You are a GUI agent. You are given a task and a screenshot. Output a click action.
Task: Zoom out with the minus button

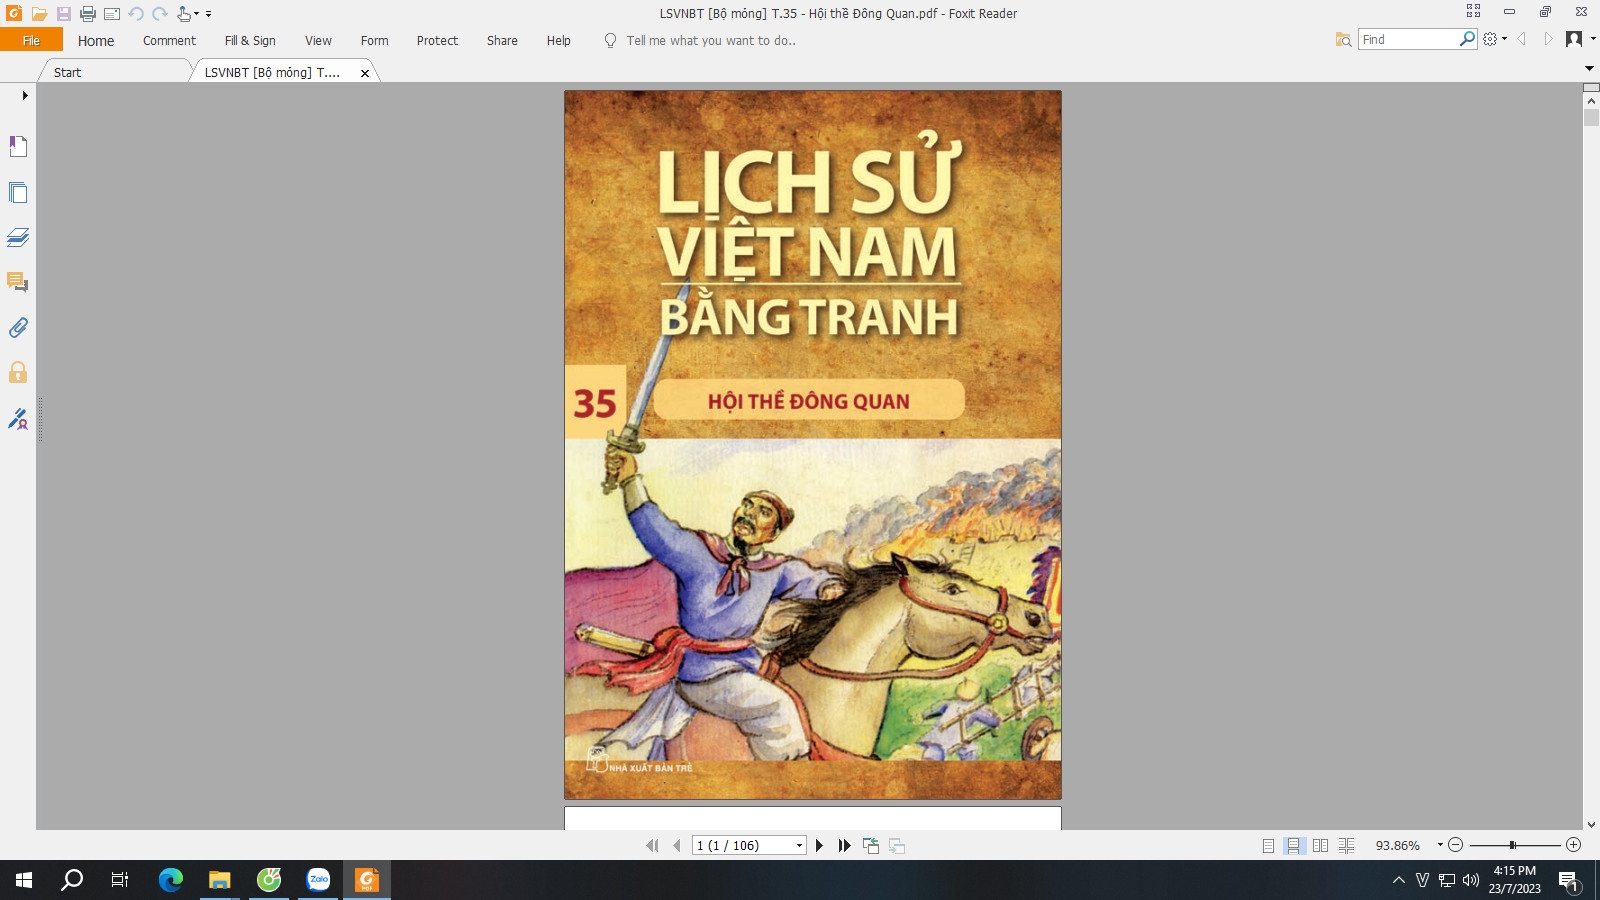[1456, 845]
